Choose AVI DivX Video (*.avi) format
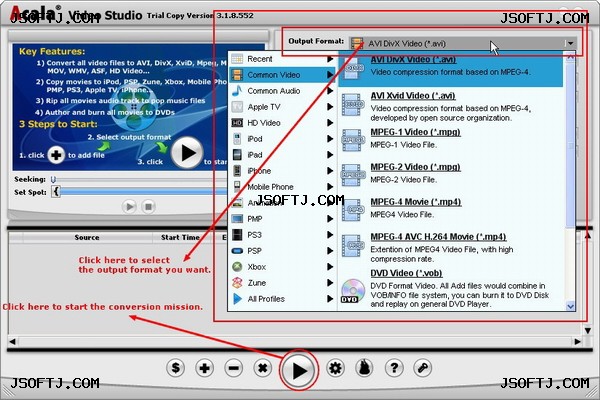Image resolution: width=600 pixels, height=400 pixels. (x=451, y=68)
